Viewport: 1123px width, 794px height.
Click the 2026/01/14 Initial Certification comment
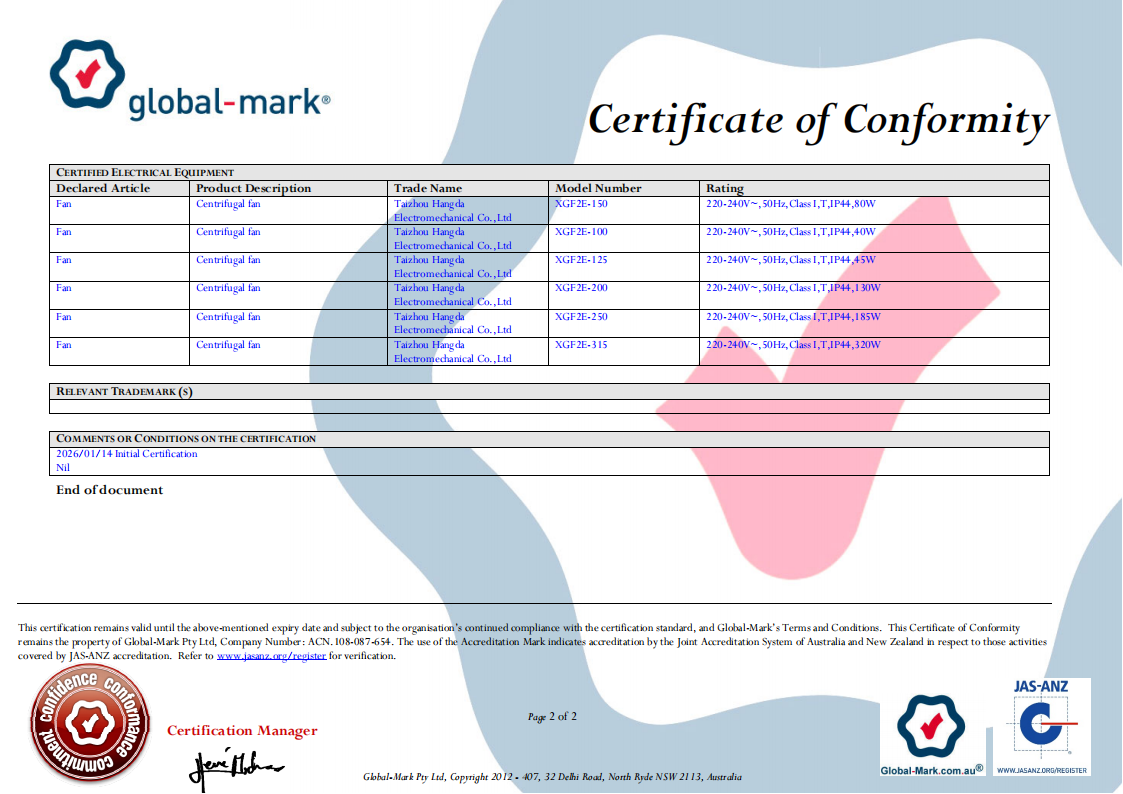(x=127, y=454)
